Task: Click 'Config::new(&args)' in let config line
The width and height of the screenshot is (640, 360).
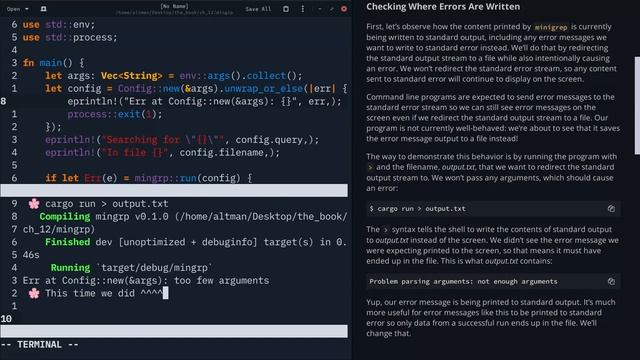Action: pos(168,89)
